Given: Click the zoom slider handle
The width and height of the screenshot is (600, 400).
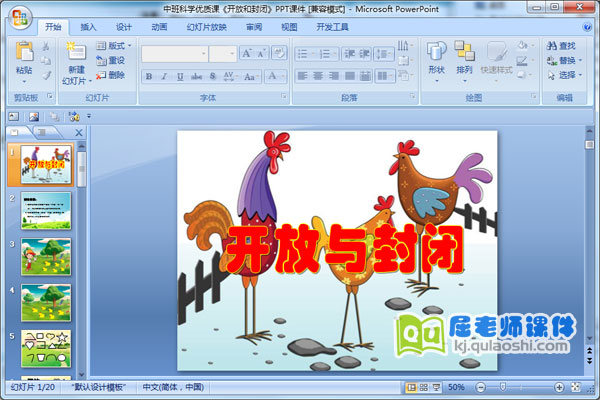Looking at the screenshot, I should point(503,387).
